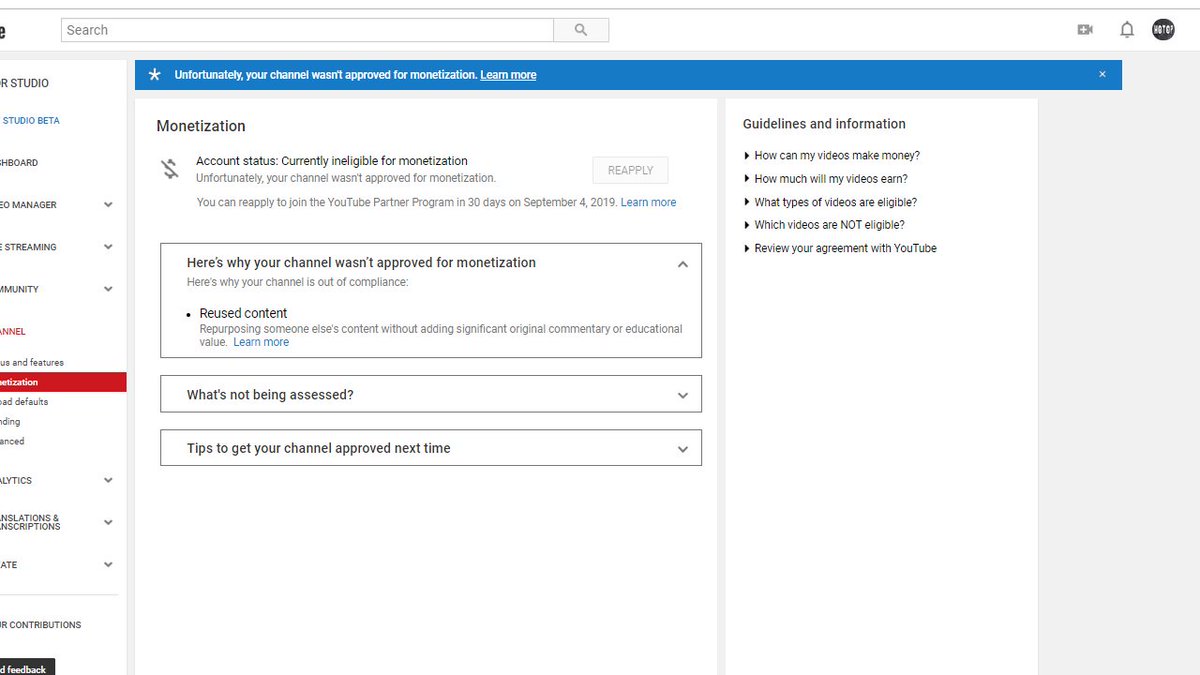Click the Account status ineligible text

pyautogui.click(x=332, y=161)
